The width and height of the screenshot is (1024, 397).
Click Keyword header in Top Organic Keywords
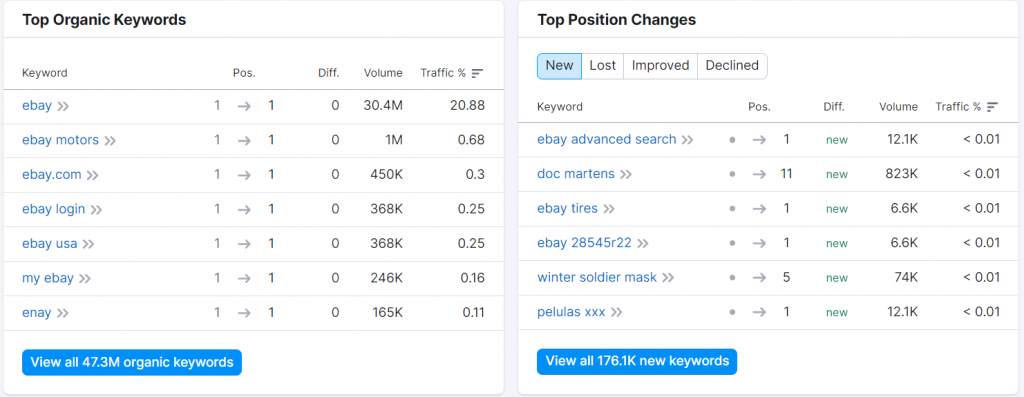coord(44,73)
